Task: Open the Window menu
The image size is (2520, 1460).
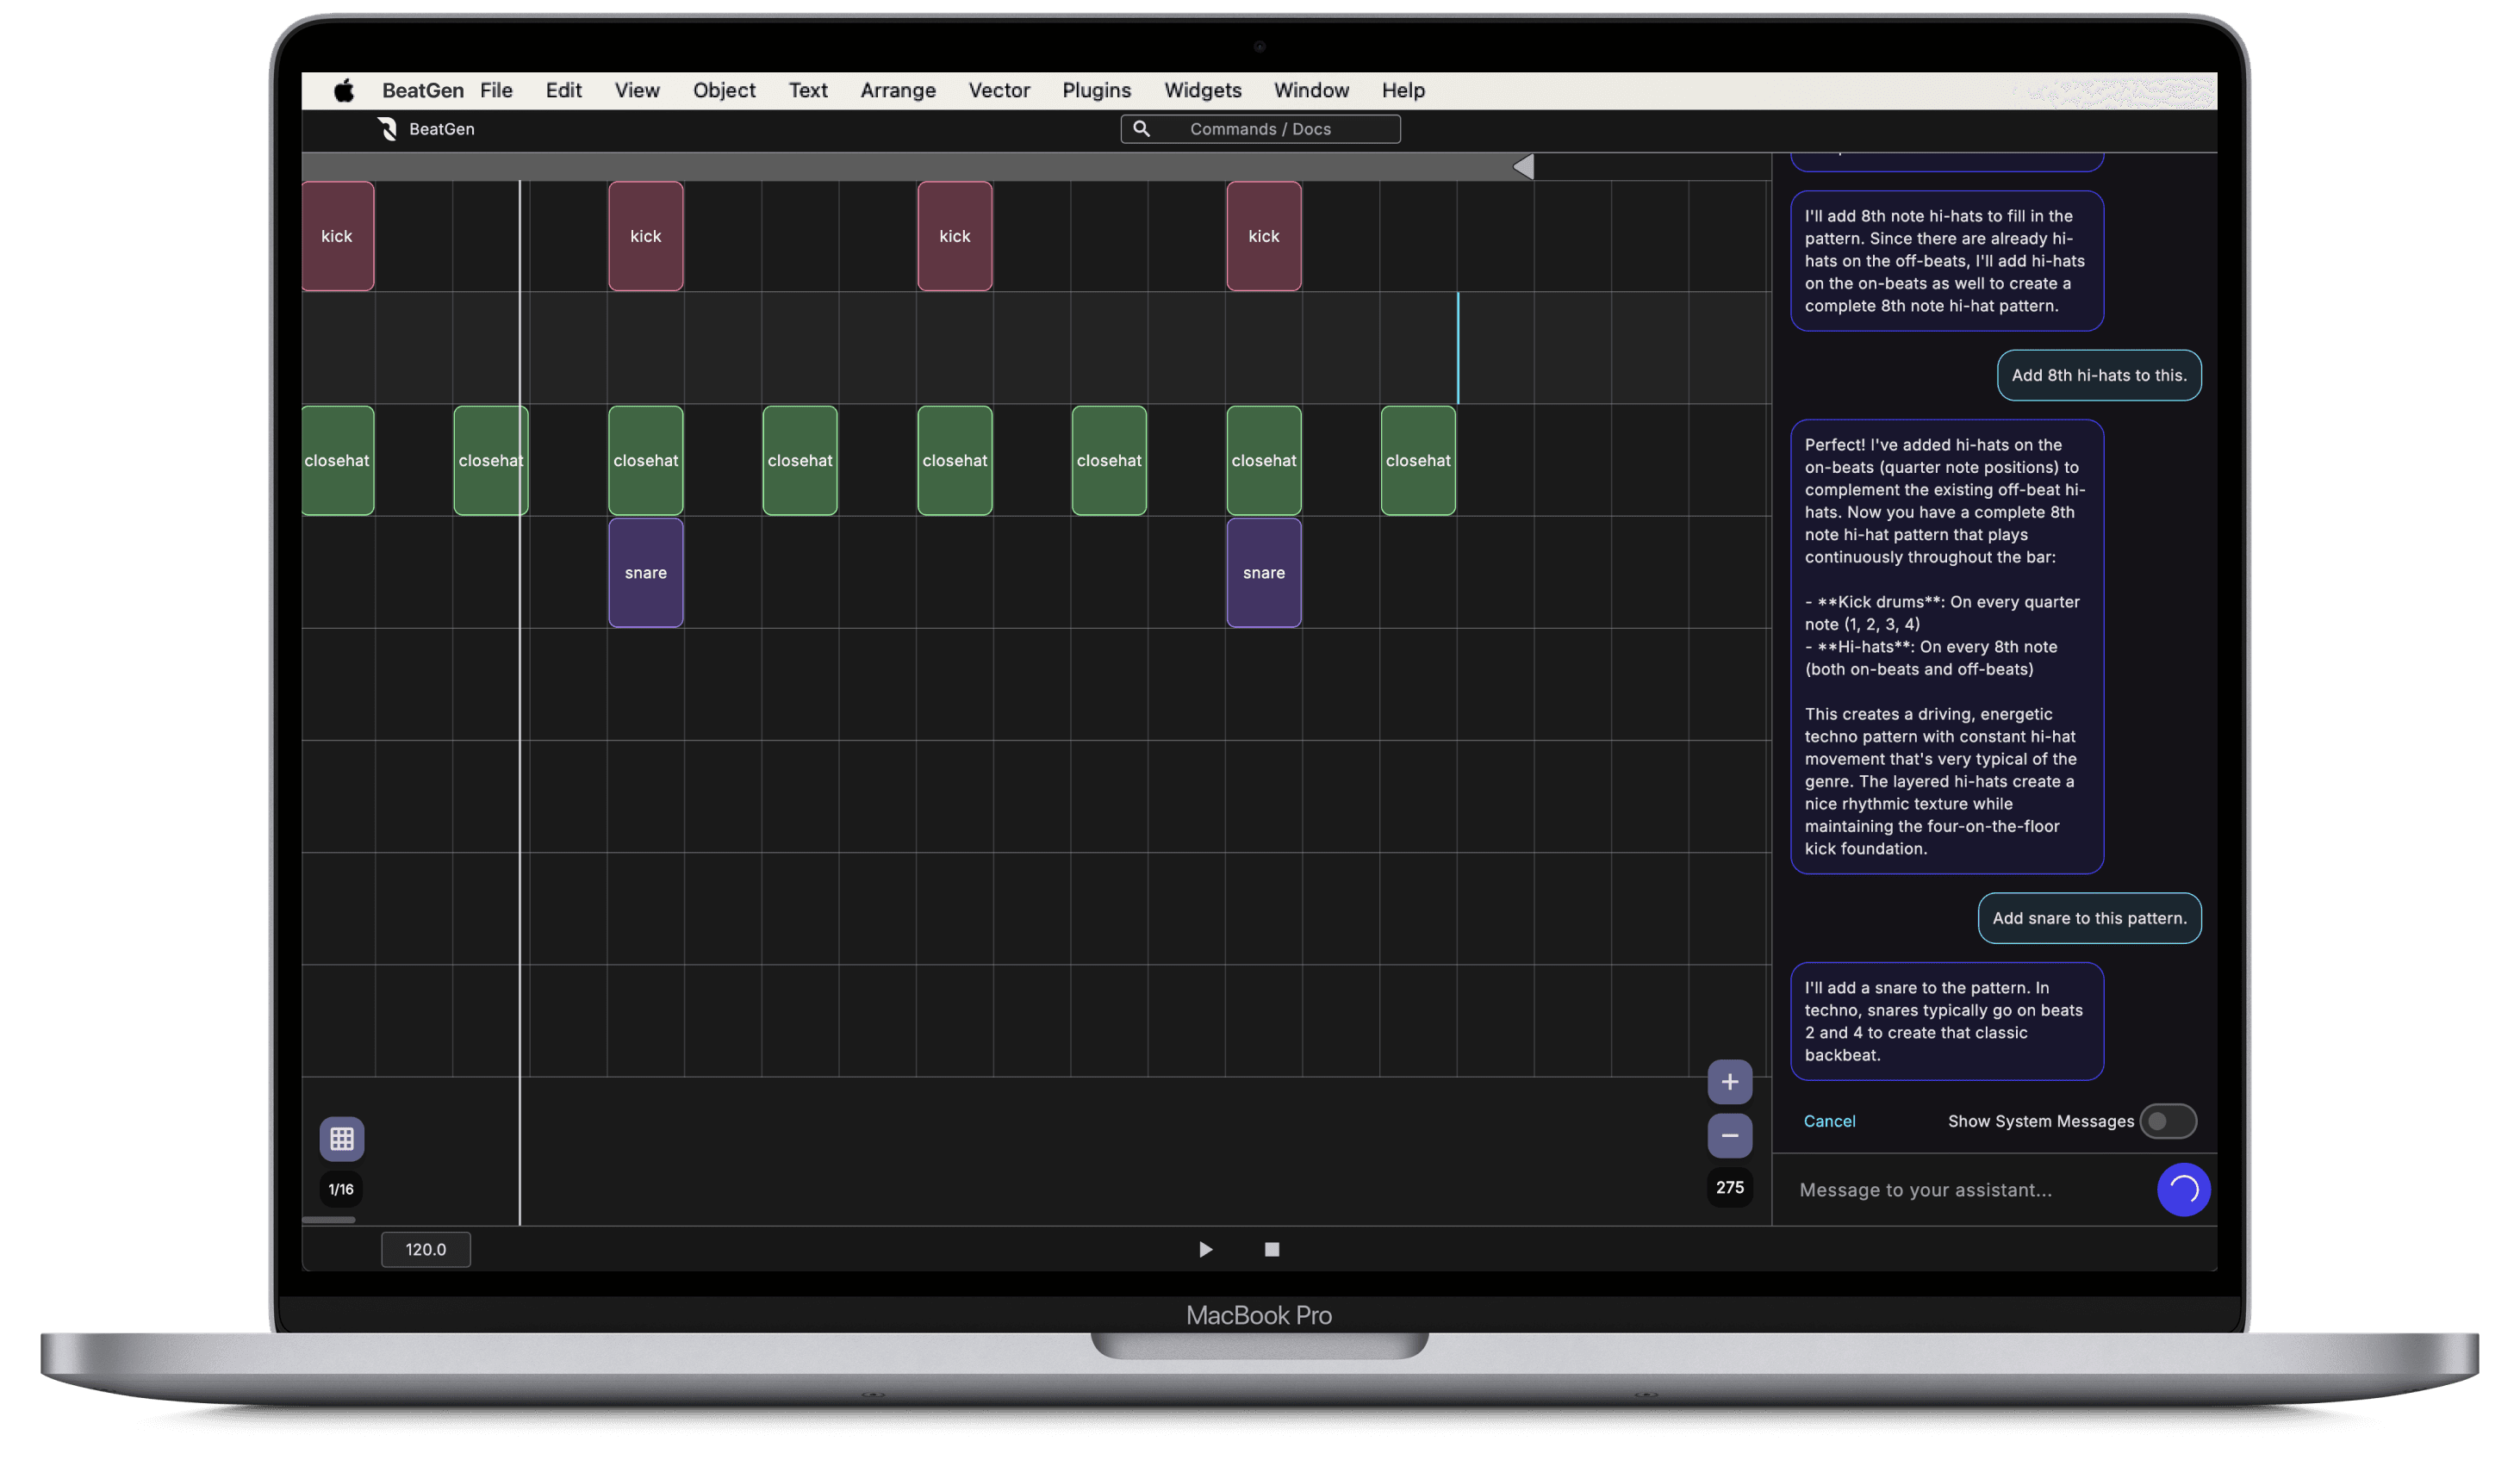Action: (1311, 90)
